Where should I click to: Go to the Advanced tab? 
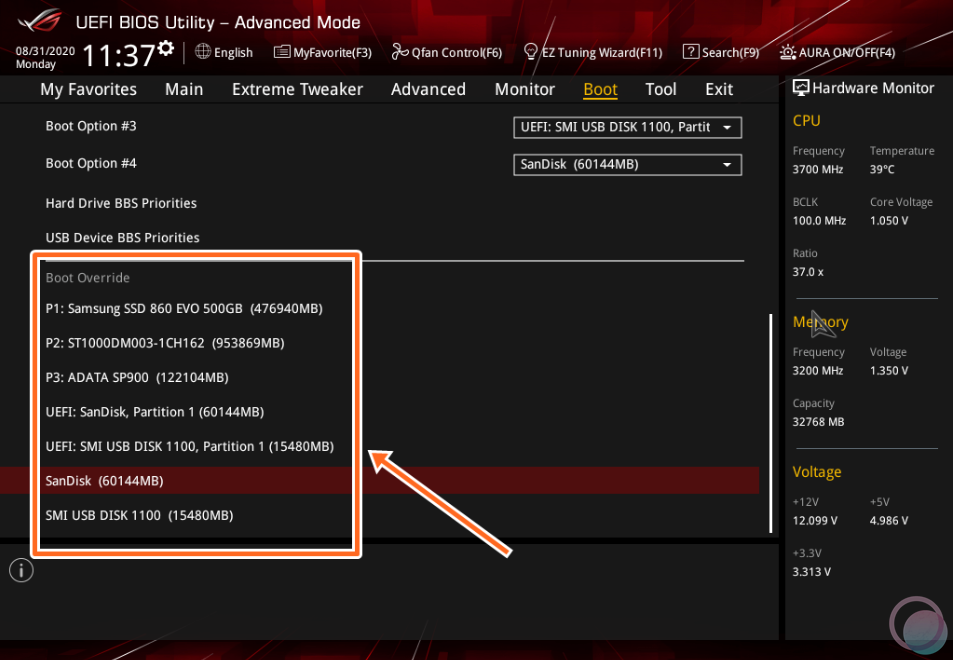coord(428,89)
